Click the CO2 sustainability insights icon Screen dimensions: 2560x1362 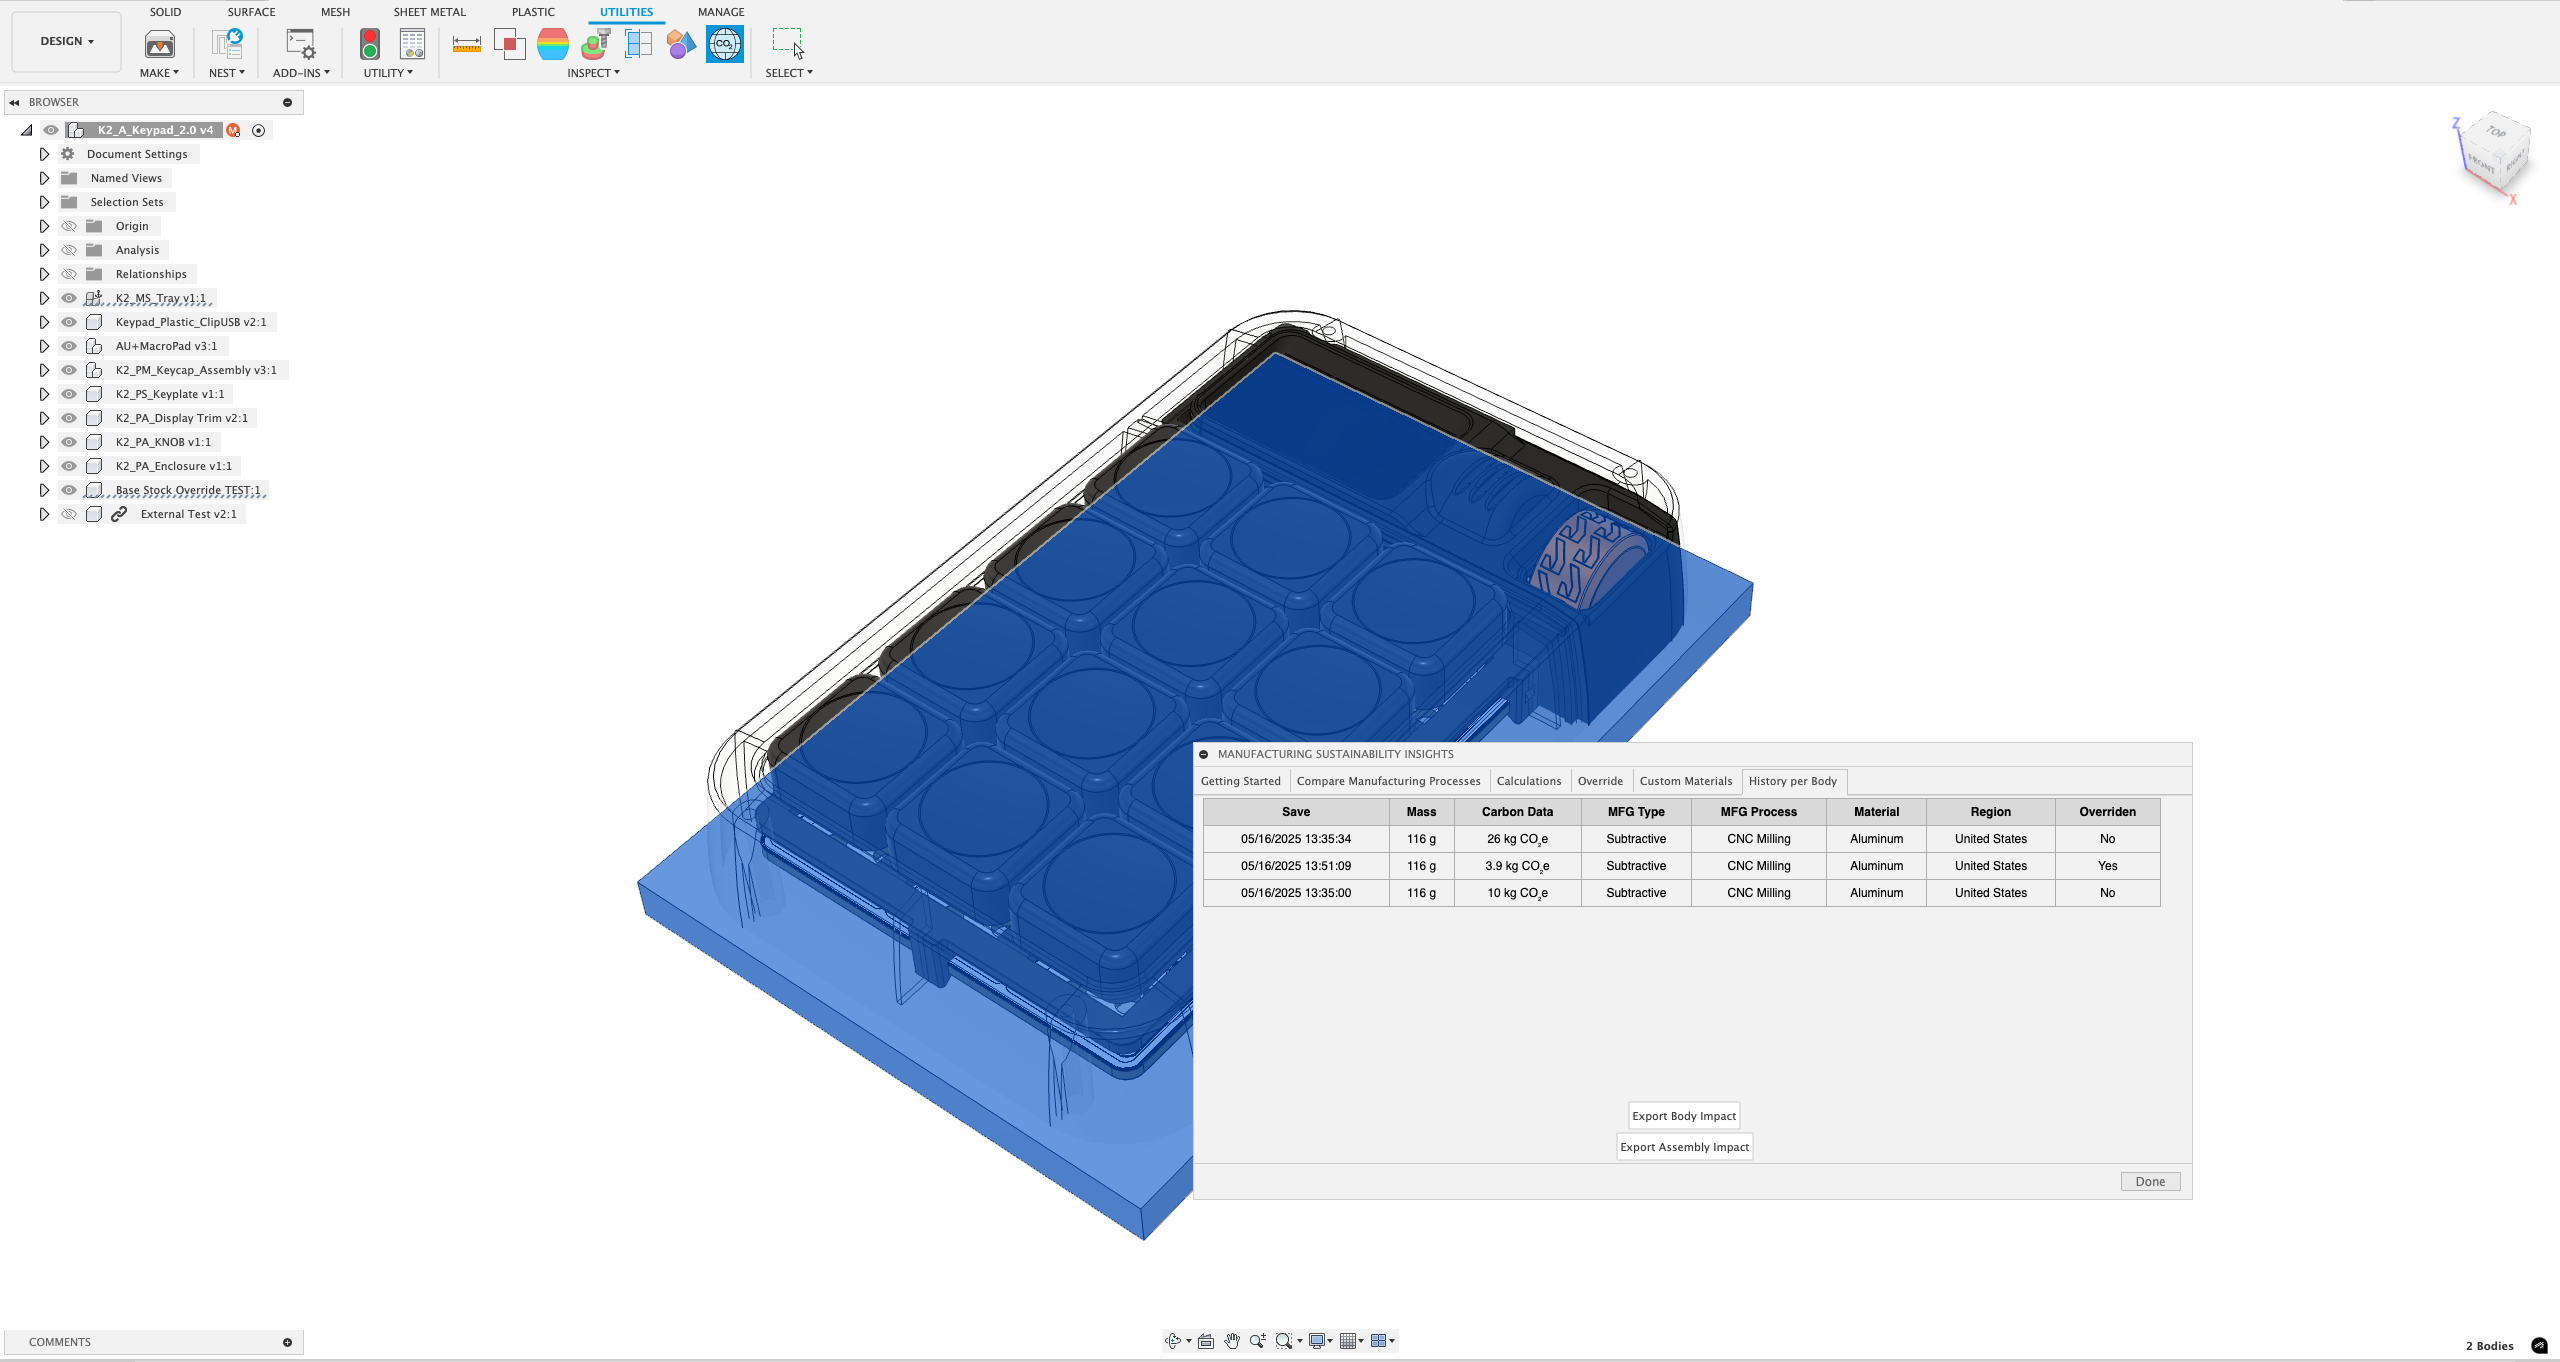pyautogui.click(x=724, y=44)
